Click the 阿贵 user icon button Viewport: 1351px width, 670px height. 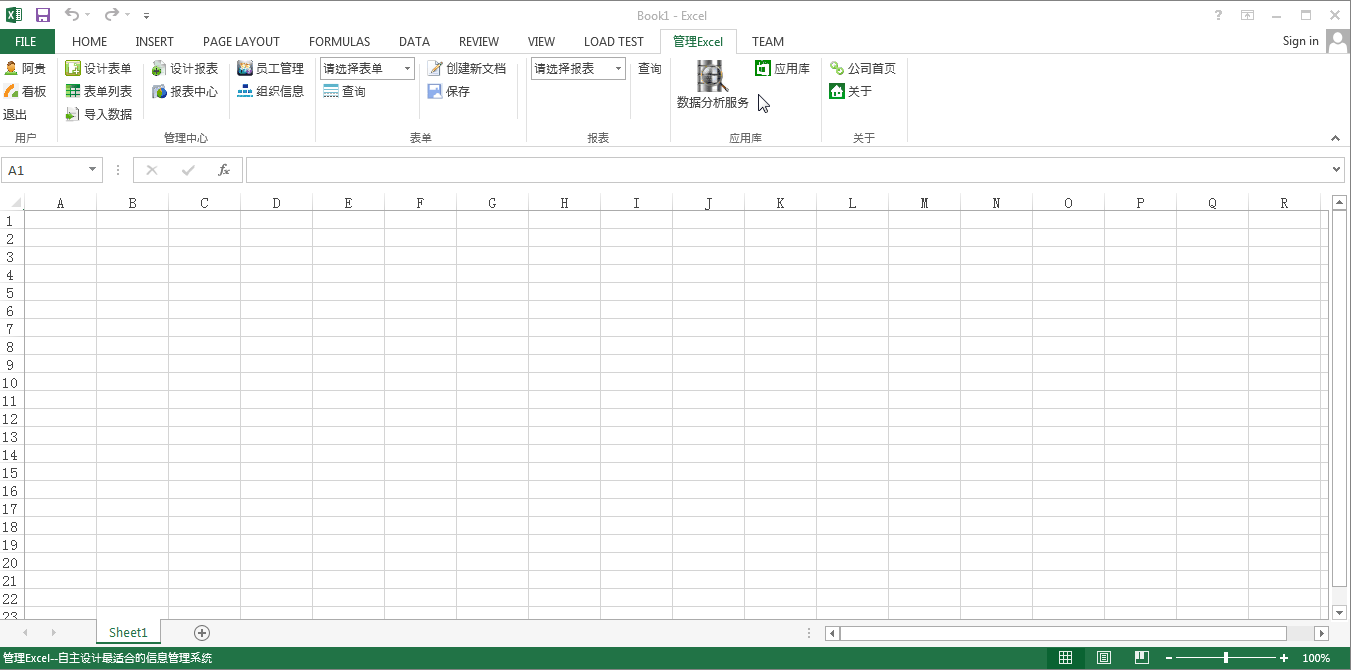(25, 69)
